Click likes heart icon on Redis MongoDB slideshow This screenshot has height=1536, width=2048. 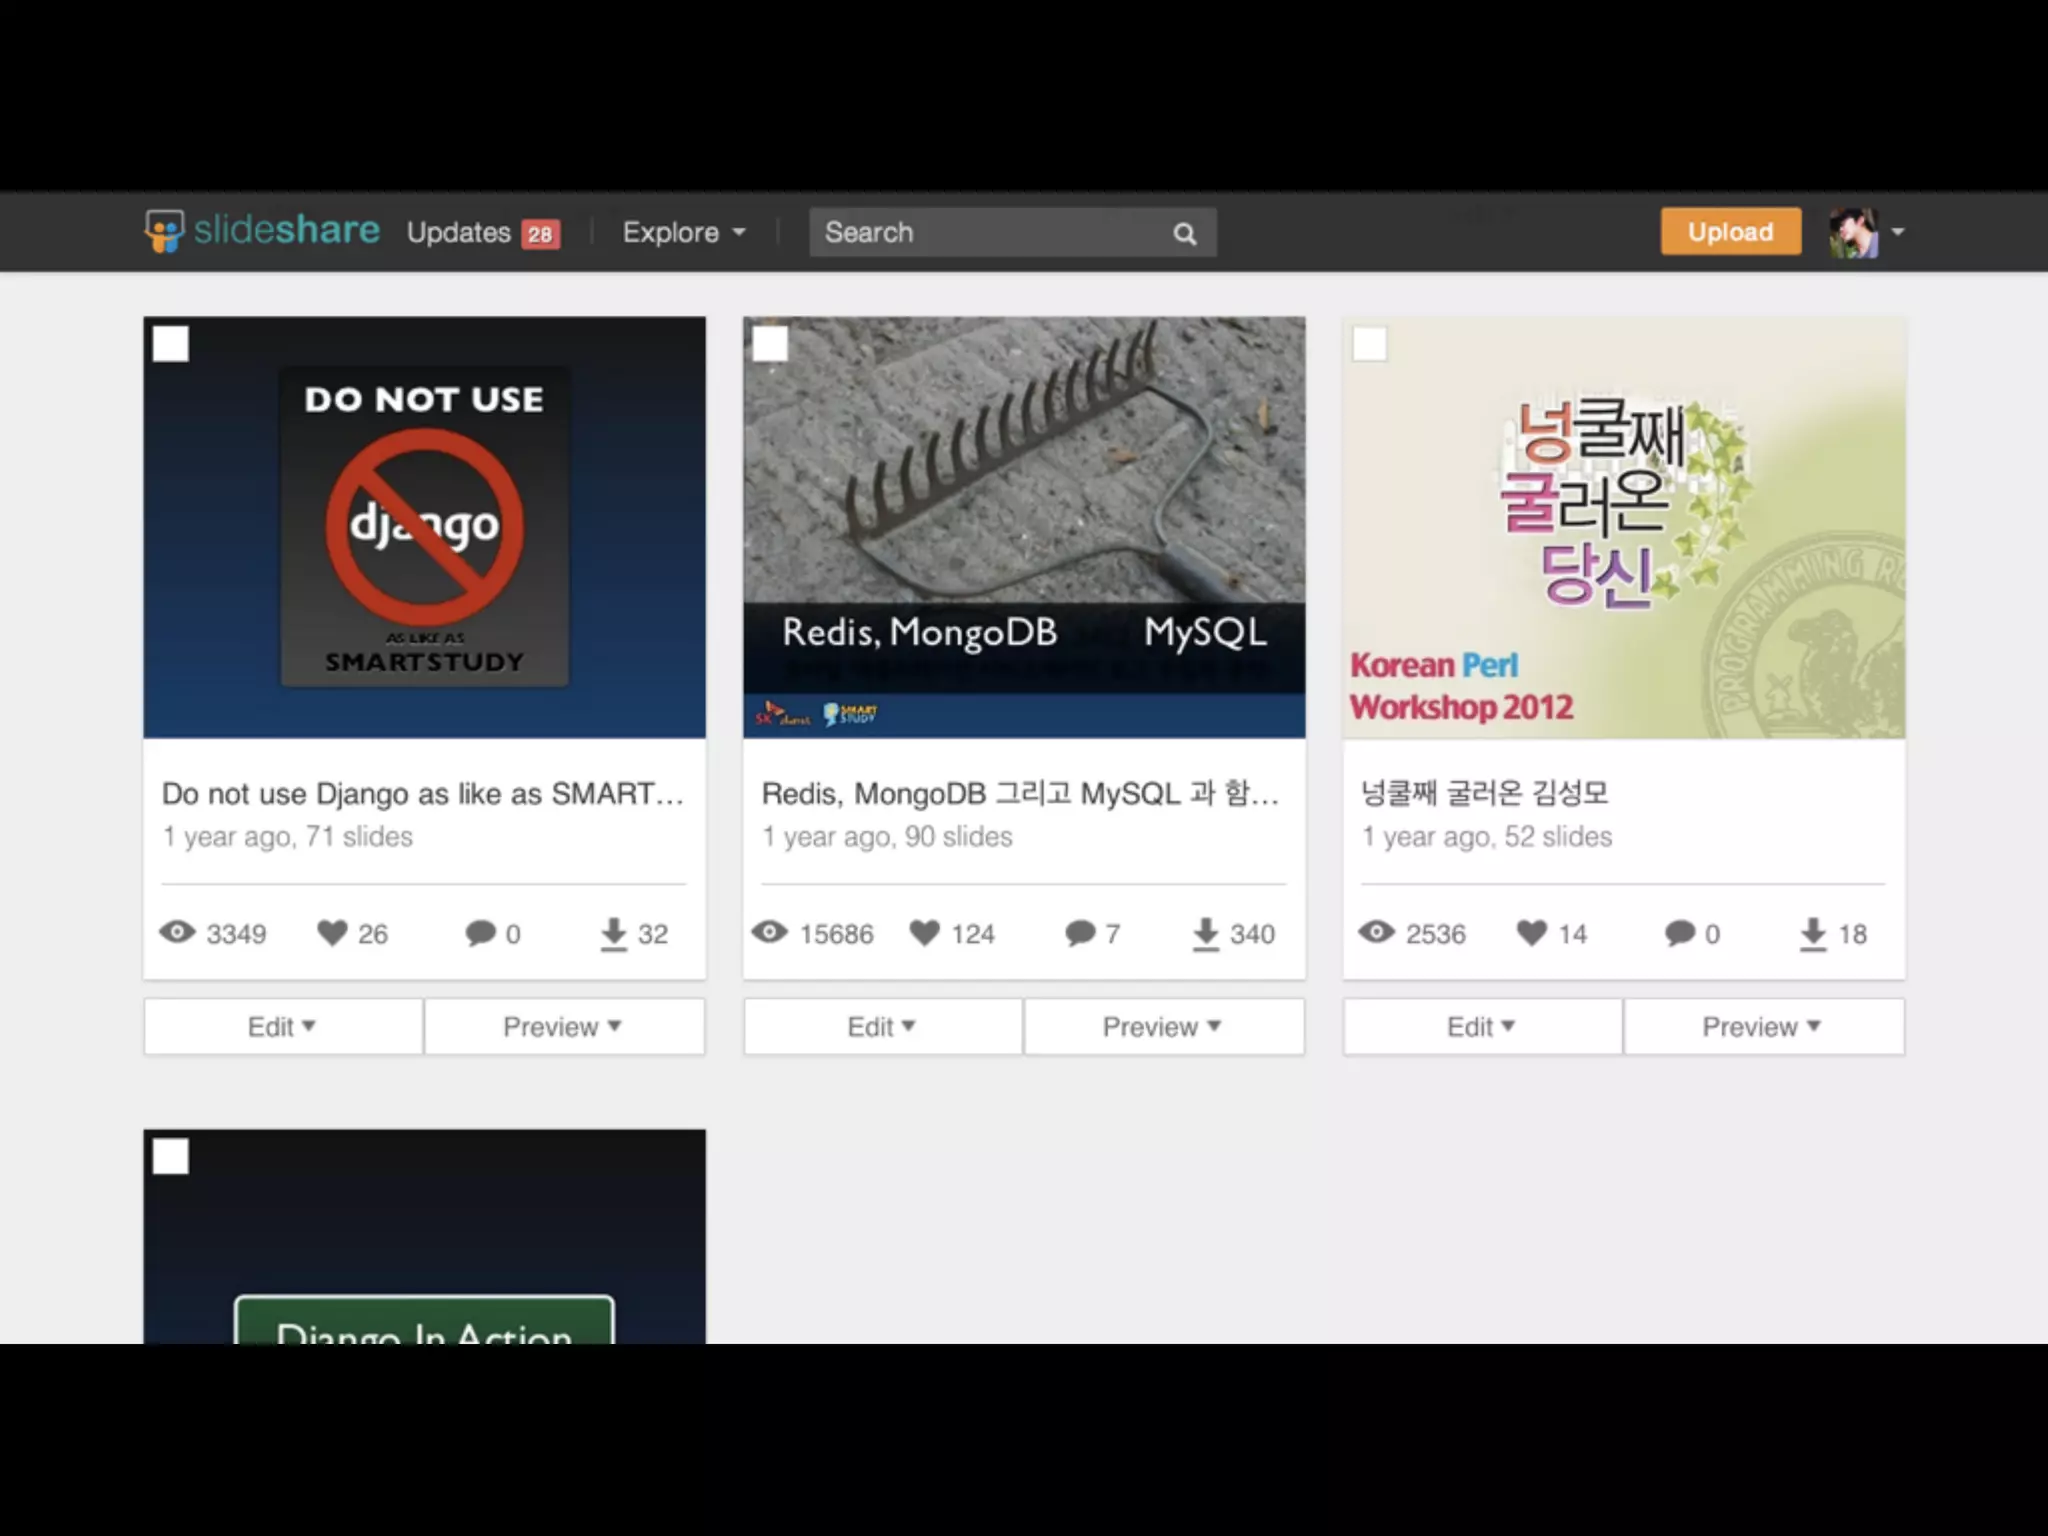[924, 933]
